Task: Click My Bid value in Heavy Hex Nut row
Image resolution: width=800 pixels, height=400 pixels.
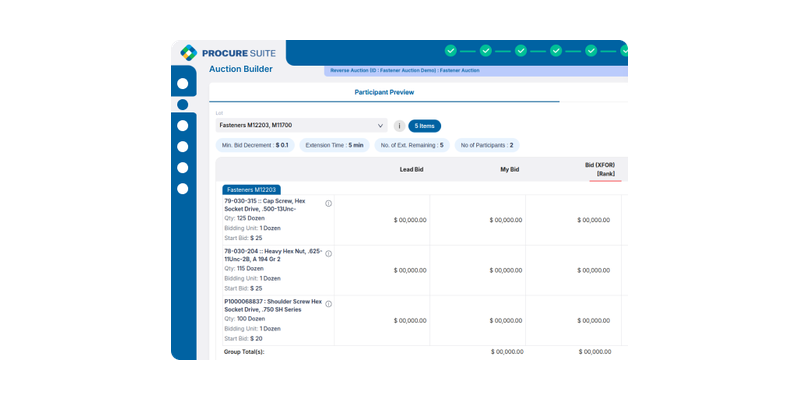Action: pyautogui.click(x=506, y=270)
